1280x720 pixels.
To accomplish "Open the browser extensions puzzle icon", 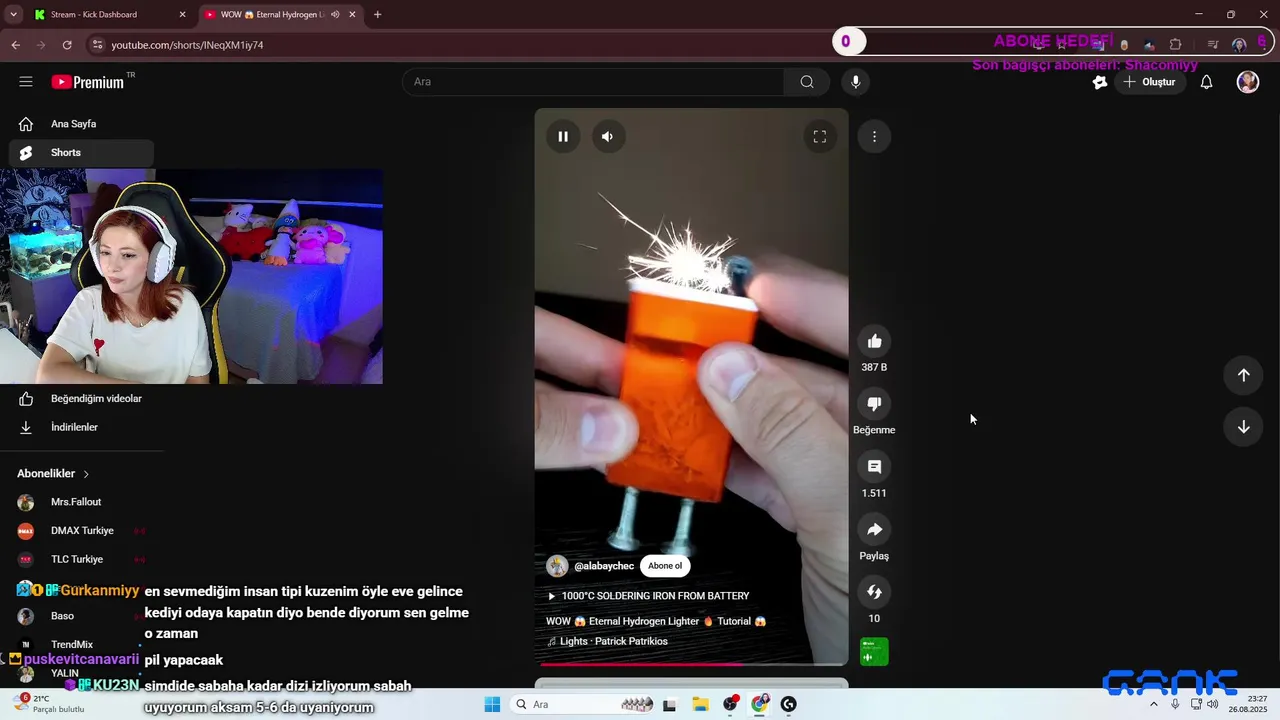I will (1175, 45).
